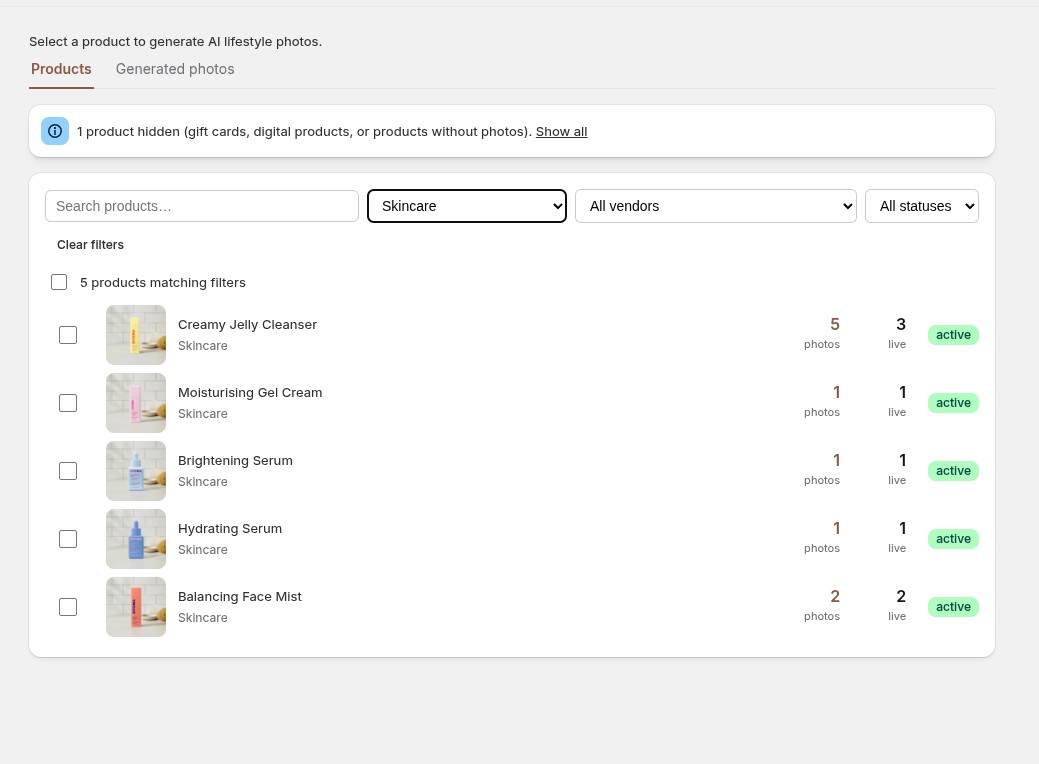Expand the All vendors dropdown
The height and width of the screenshot is (764, 1039).
(x=716, y=206)
